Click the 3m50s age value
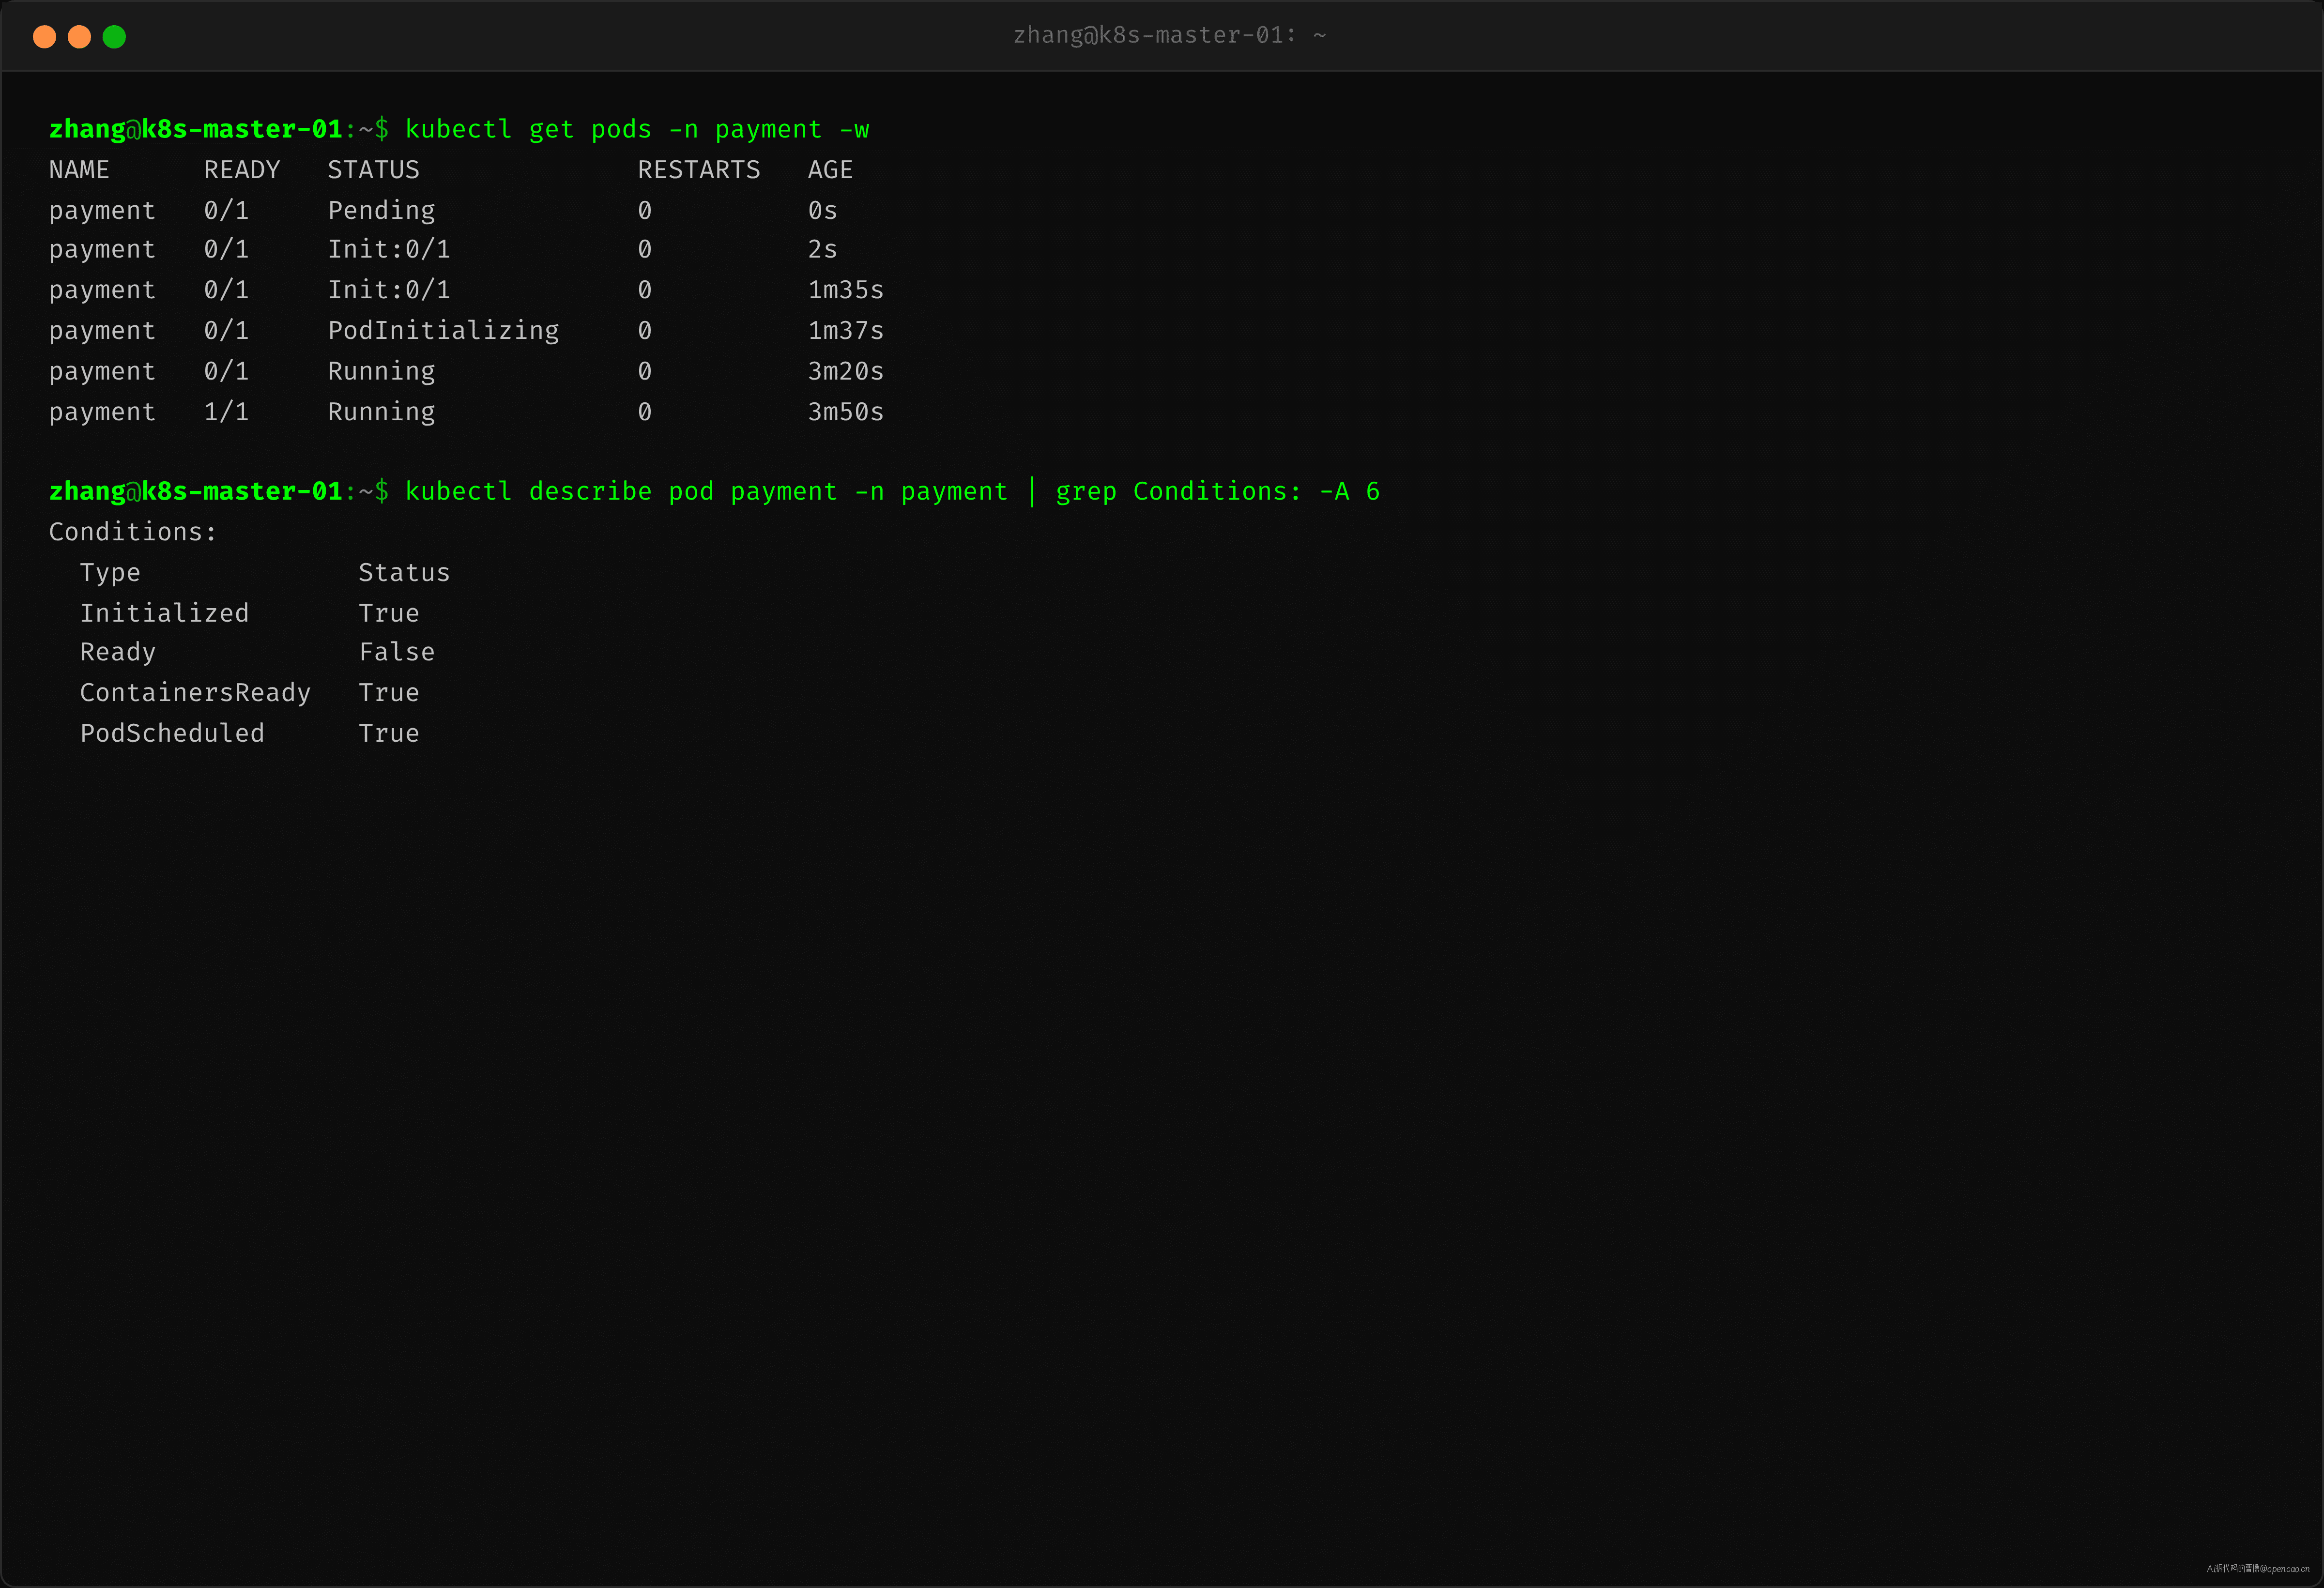The image size is (2324, 1588). tap(845, 412)
